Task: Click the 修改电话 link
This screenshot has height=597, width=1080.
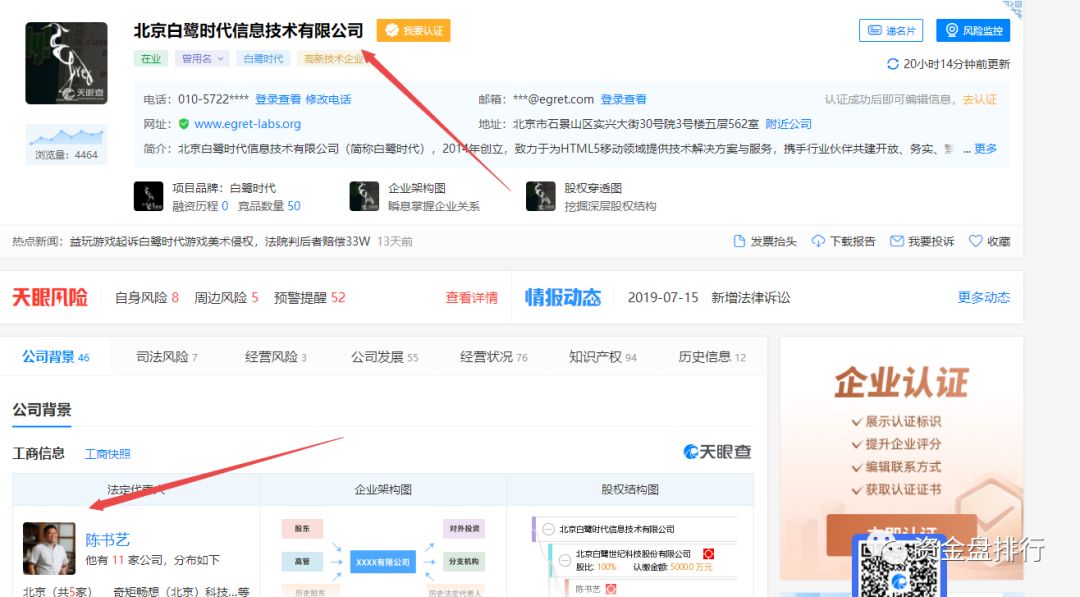Action: (328, 99)
